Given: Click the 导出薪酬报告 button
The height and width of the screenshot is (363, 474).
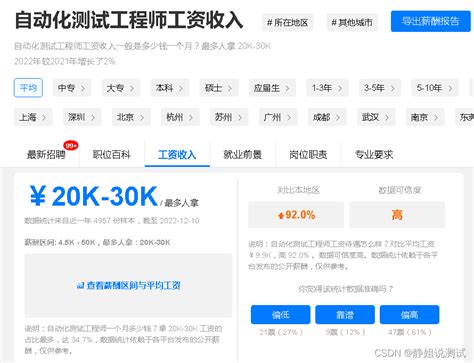Looking at the screenshot, I should (x=430, y=21).
